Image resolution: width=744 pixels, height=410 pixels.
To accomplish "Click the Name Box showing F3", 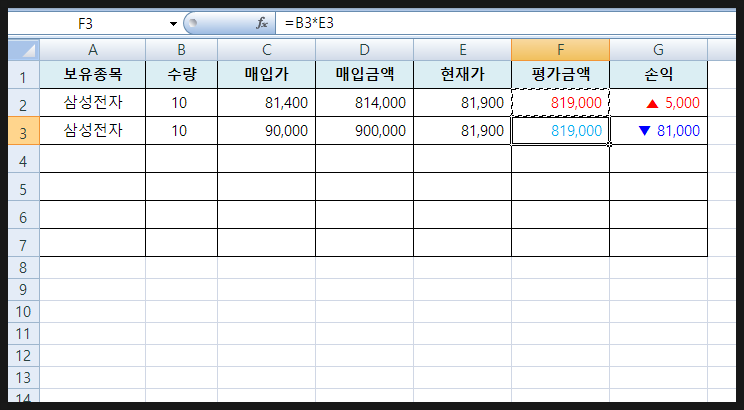I will 85,24.
